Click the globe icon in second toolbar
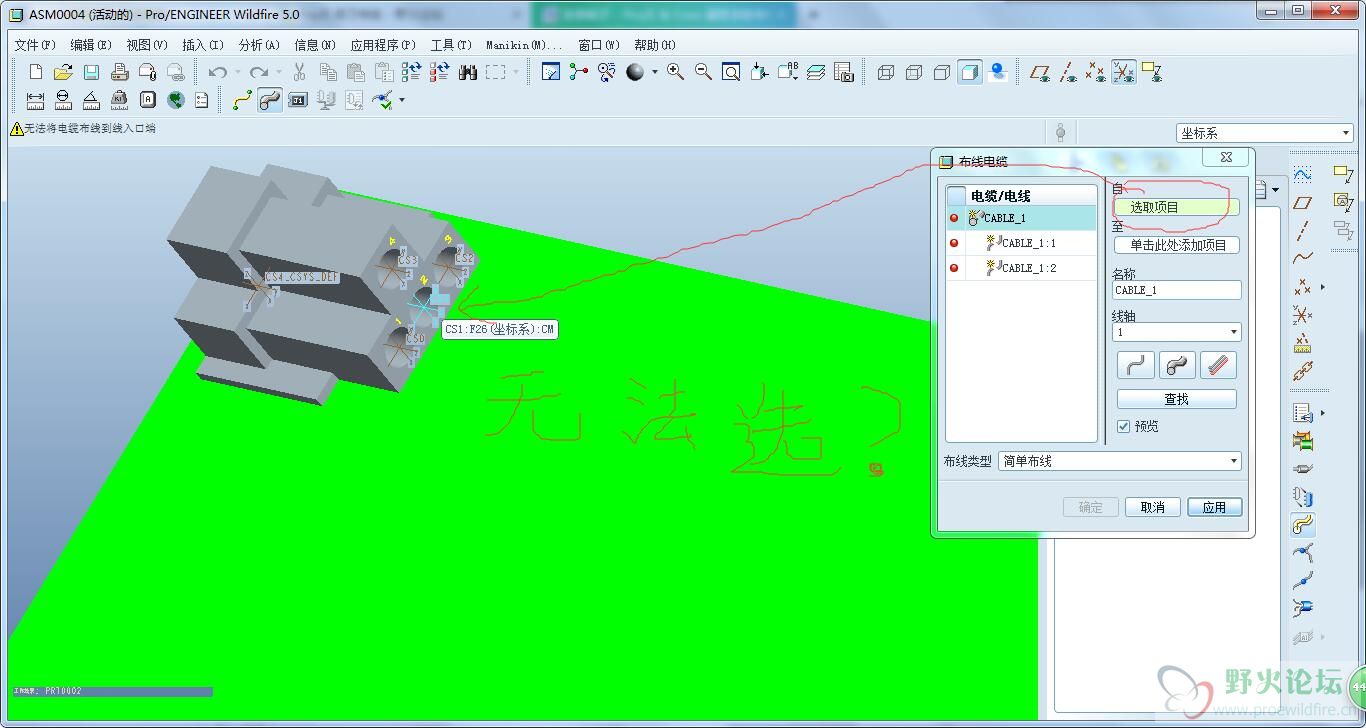Viewport: 1366px width, 728px height. click(x=176, y=100)
